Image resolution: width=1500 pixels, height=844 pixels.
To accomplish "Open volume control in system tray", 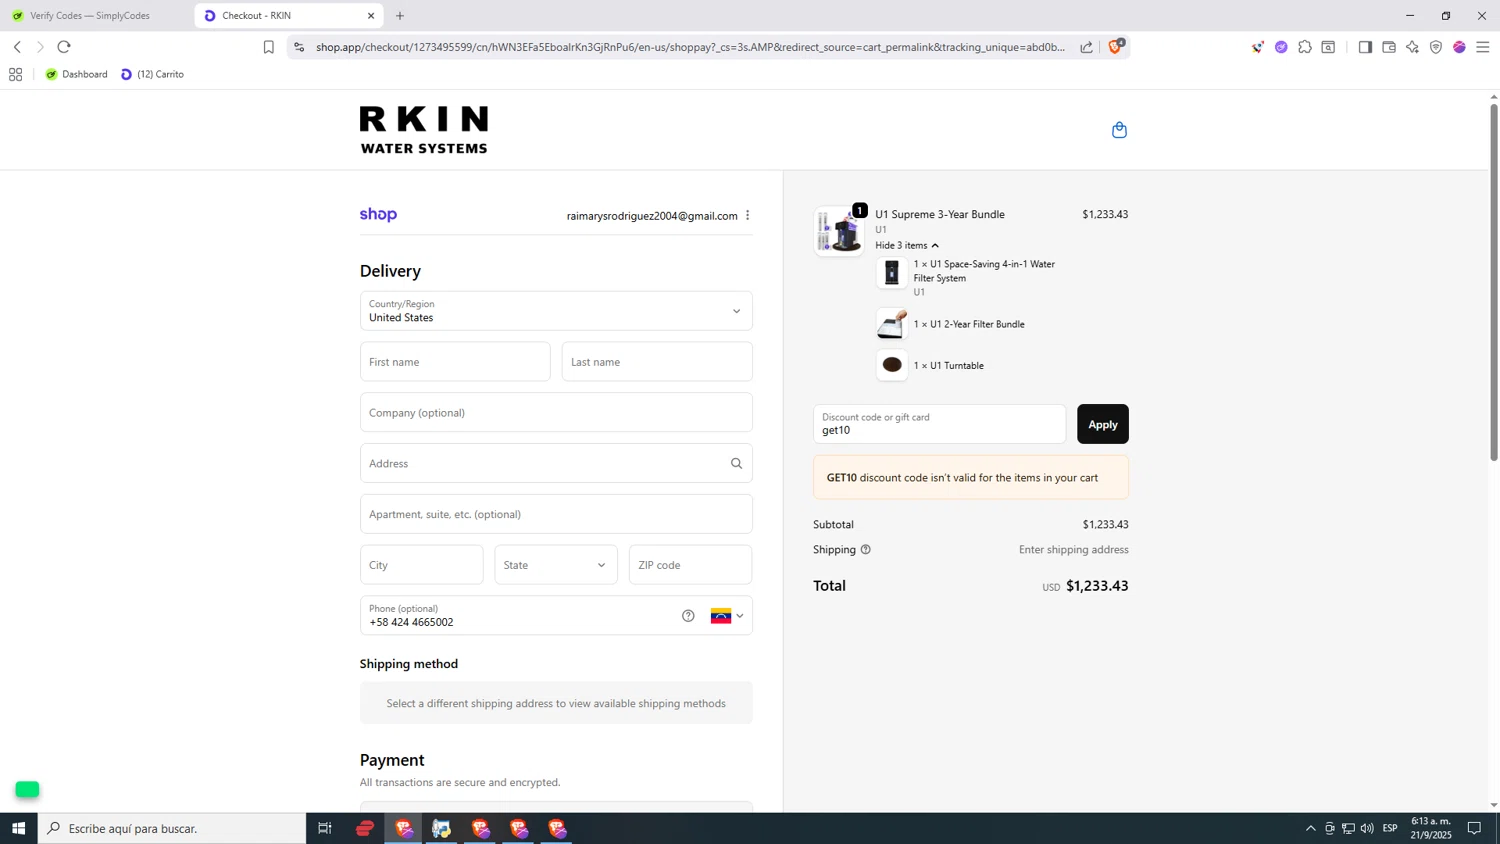I will tap(1367, 828).
